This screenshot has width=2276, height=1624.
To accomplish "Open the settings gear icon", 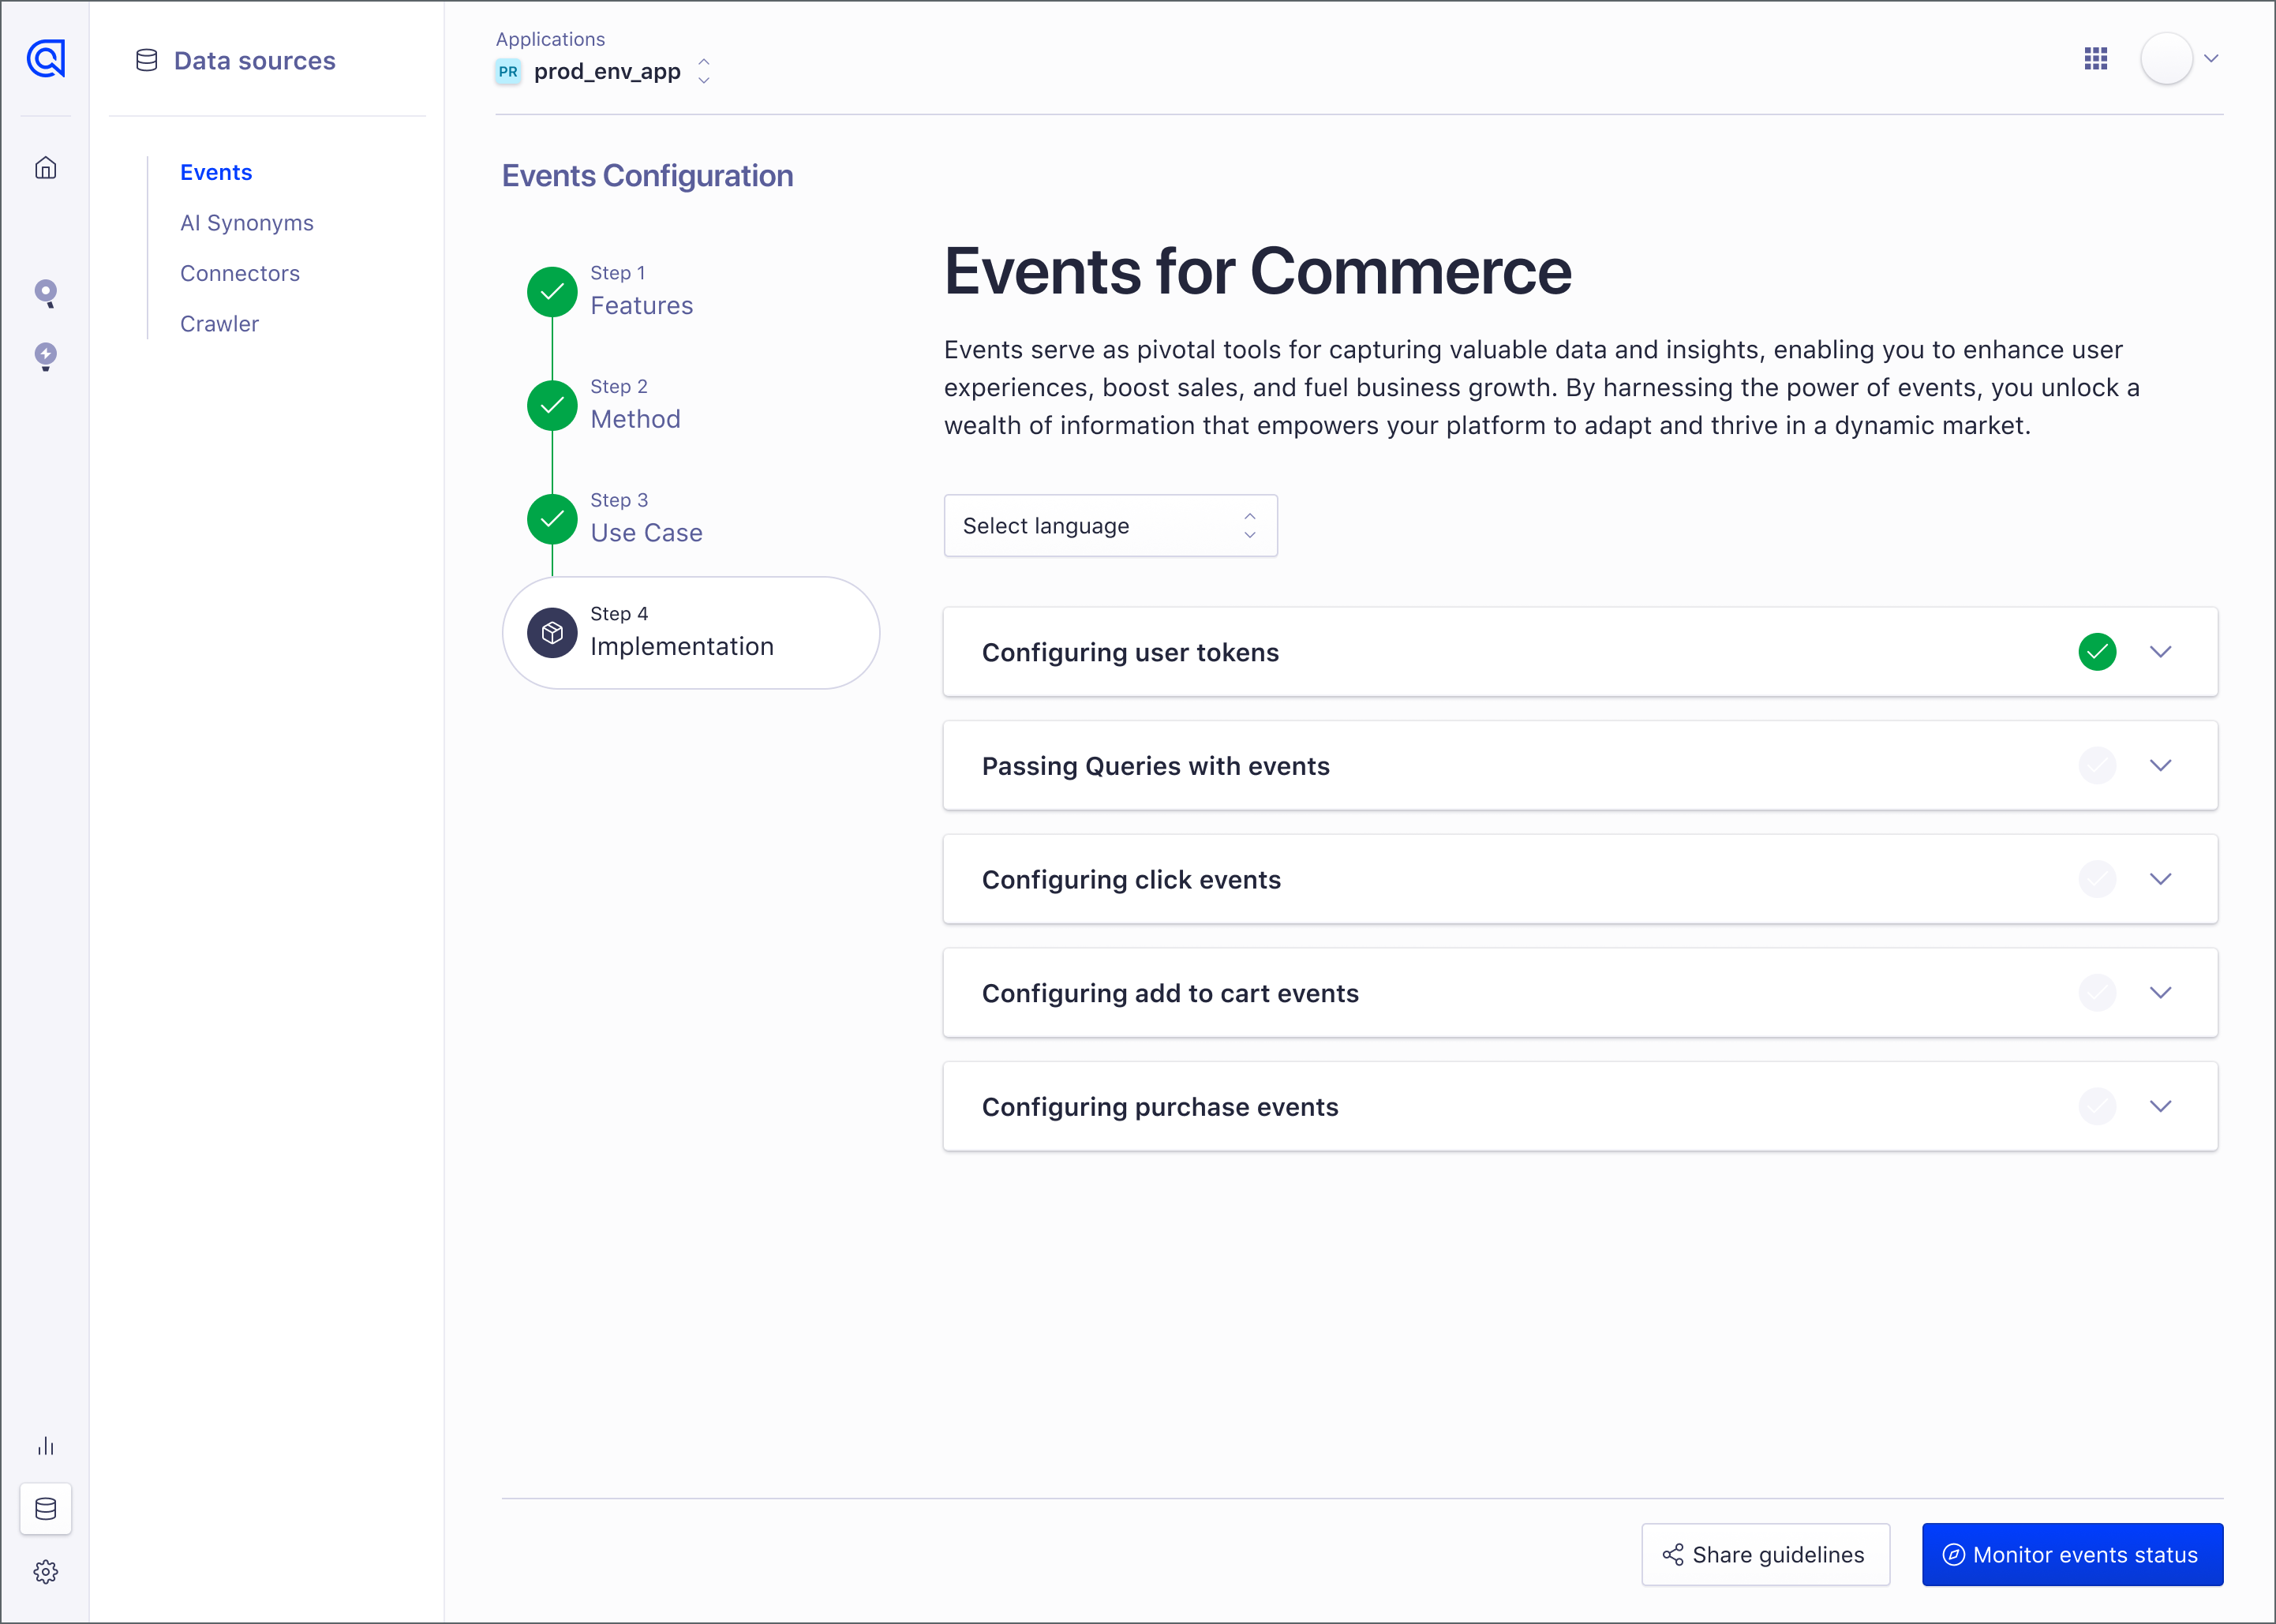I will [46, 1571].
